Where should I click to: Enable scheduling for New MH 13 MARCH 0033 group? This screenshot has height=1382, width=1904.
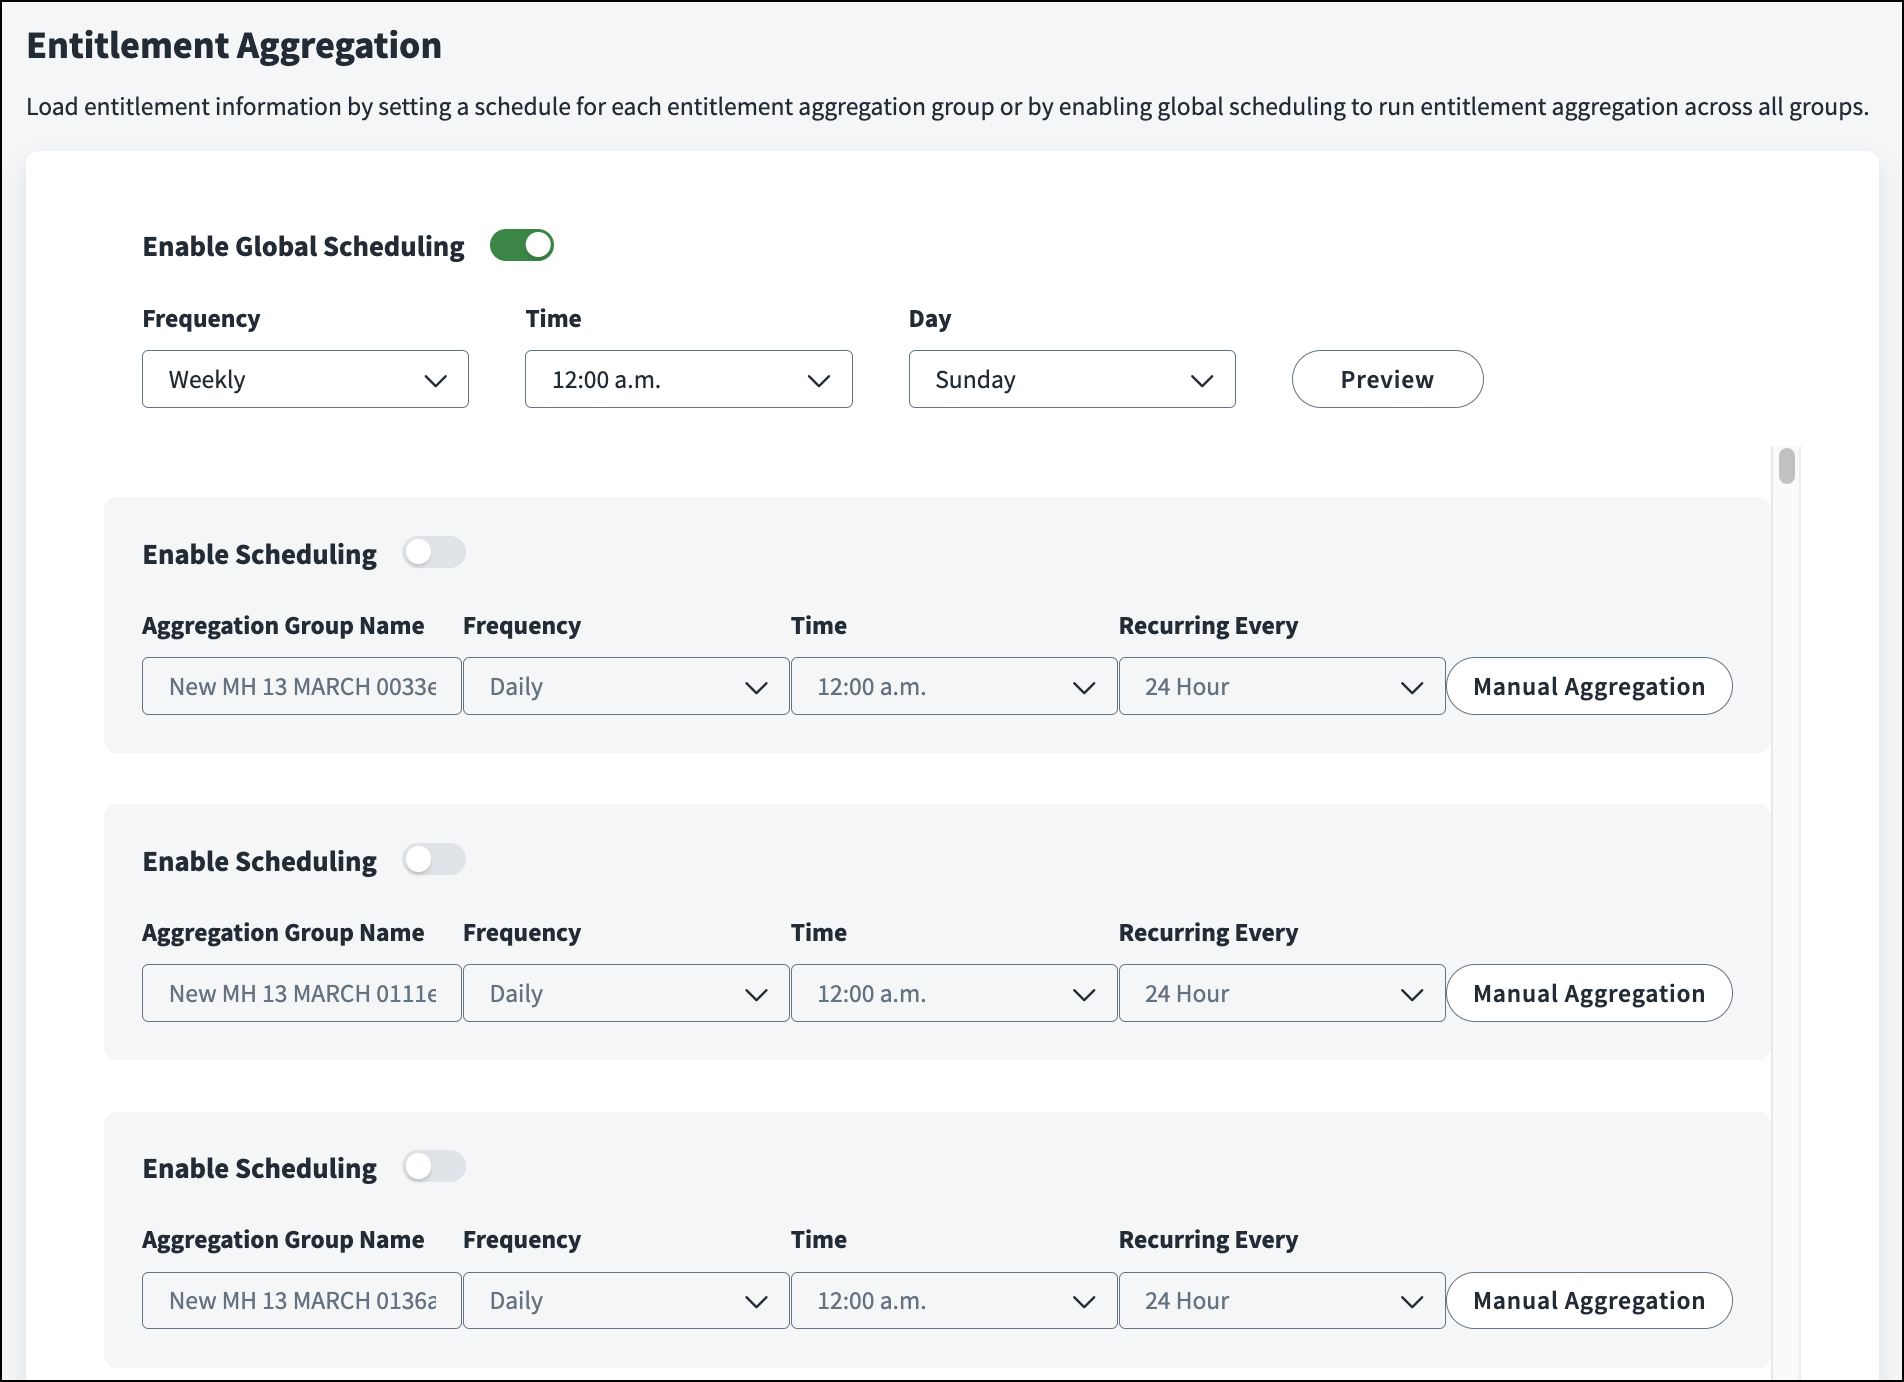pos(434,552)
